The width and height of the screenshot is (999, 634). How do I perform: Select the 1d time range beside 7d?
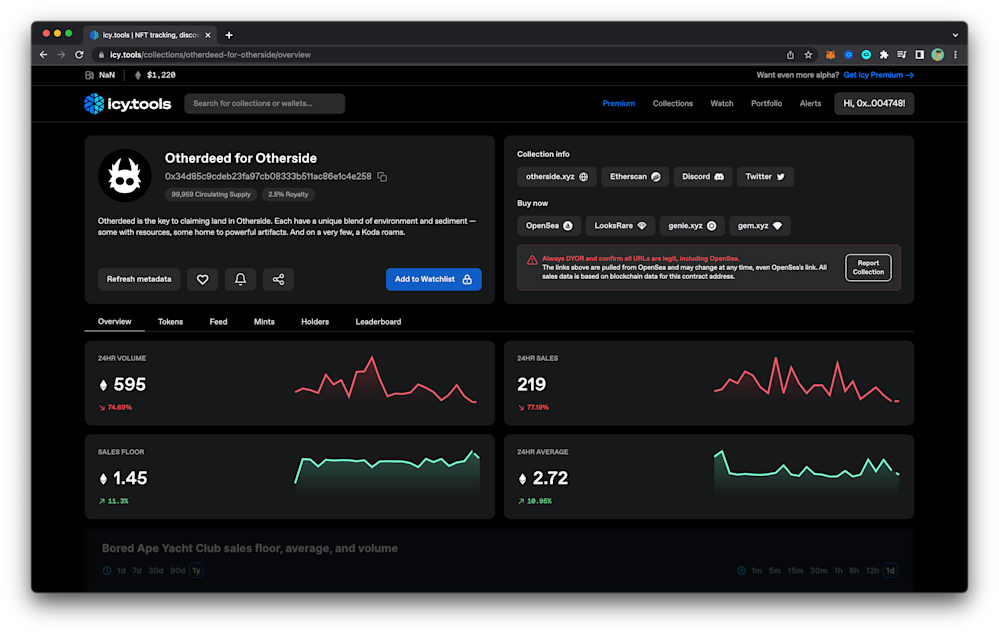[121, 570]
